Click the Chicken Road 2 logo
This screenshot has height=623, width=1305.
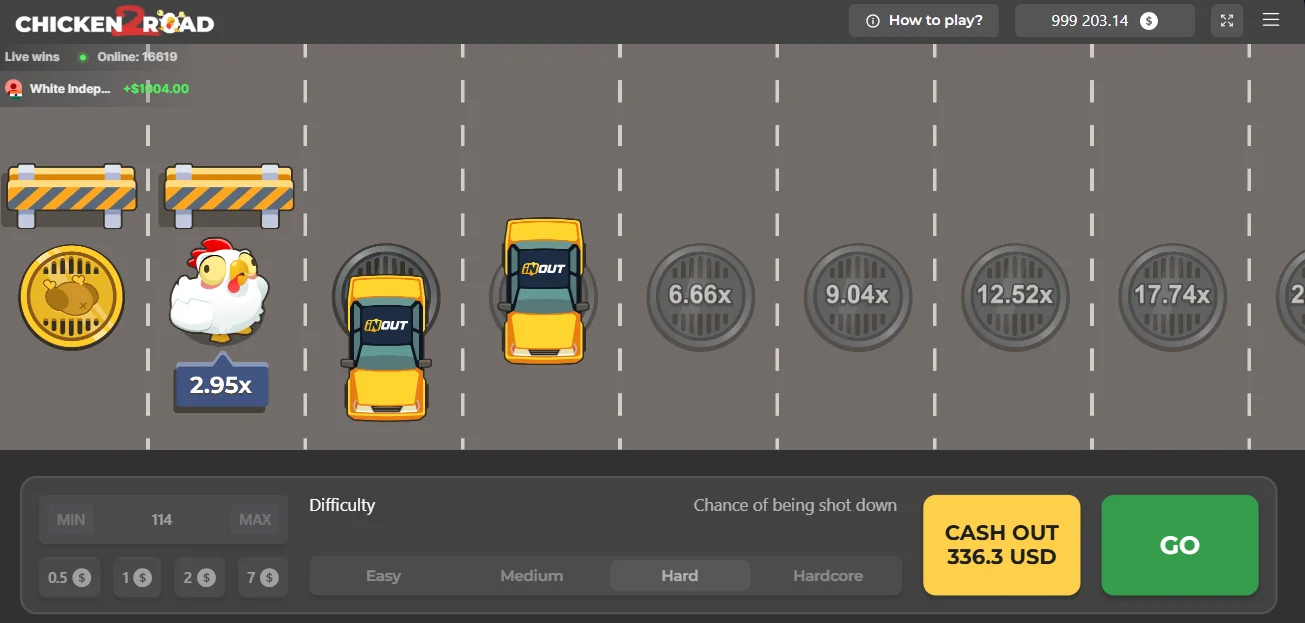coord(115,22)
